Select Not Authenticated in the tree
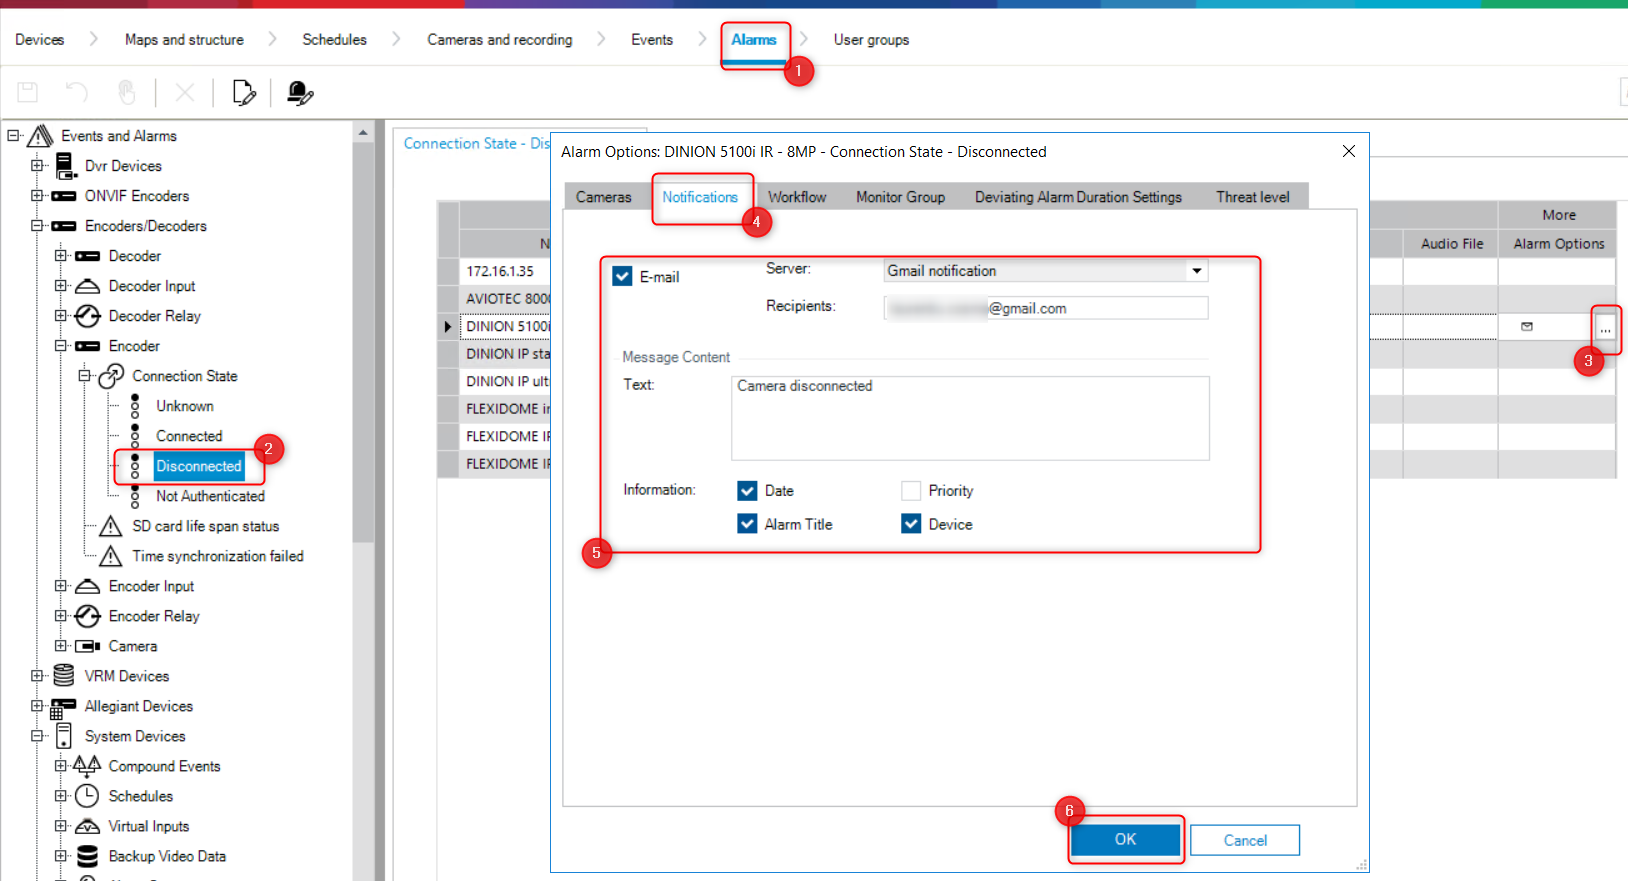 click(210, 496)
